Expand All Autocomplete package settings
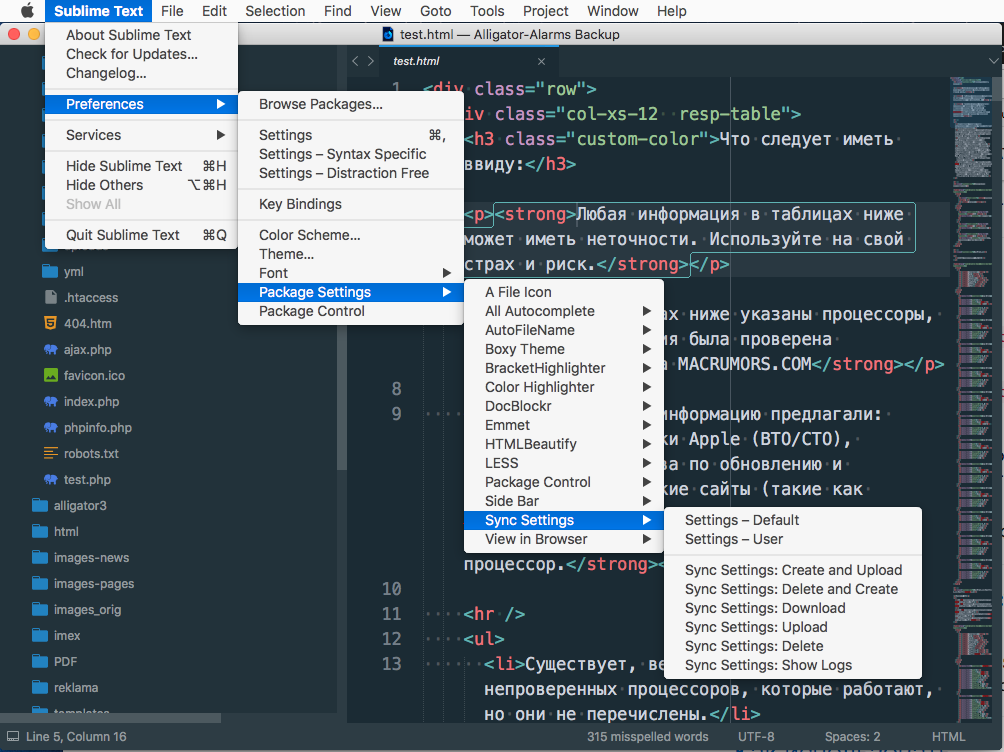Image resolution: width=1004 pixels, height=752 pixels. pyautogui.click(x=563, y=311)
